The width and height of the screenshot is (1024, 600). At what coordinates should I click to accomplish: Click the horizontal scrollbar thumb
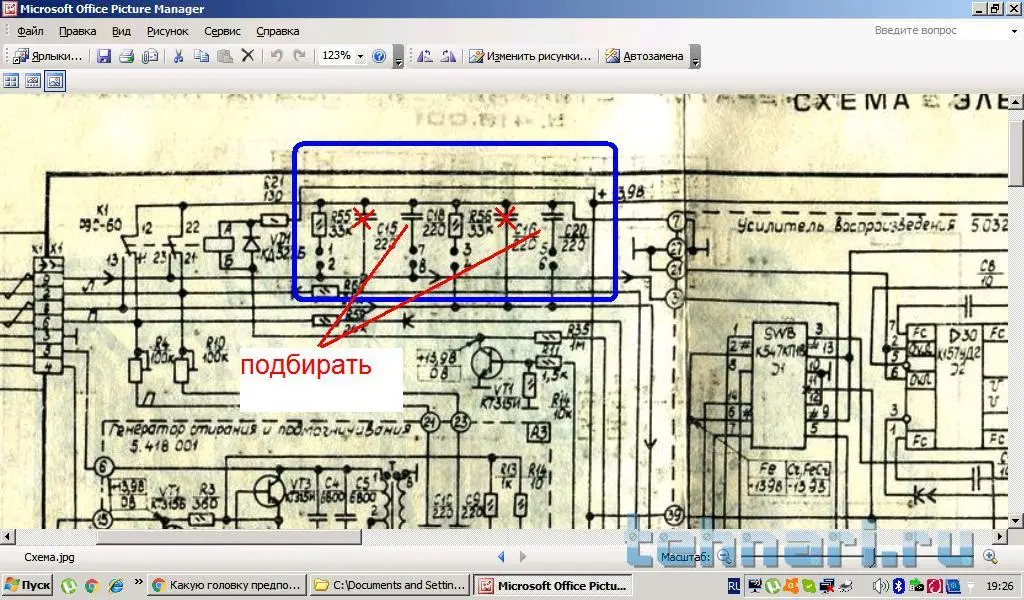[229, 537]
